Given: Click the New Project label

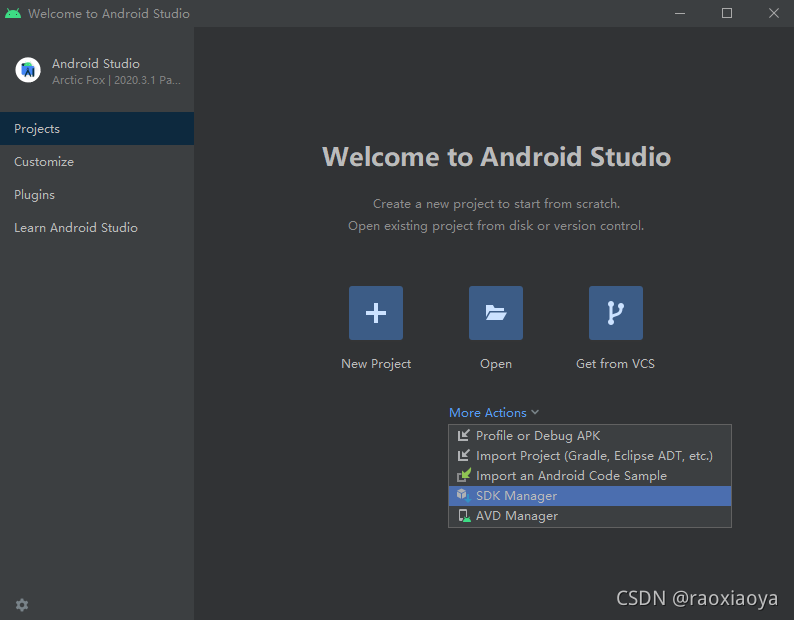Looking at the screenshot, I should [x=376, y=364].
